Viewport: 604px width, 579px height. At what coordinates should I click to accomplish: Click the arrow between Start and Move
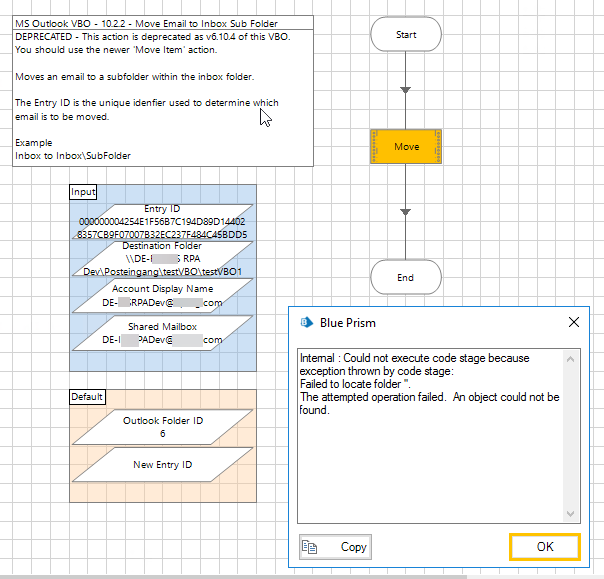pos(405,90)
